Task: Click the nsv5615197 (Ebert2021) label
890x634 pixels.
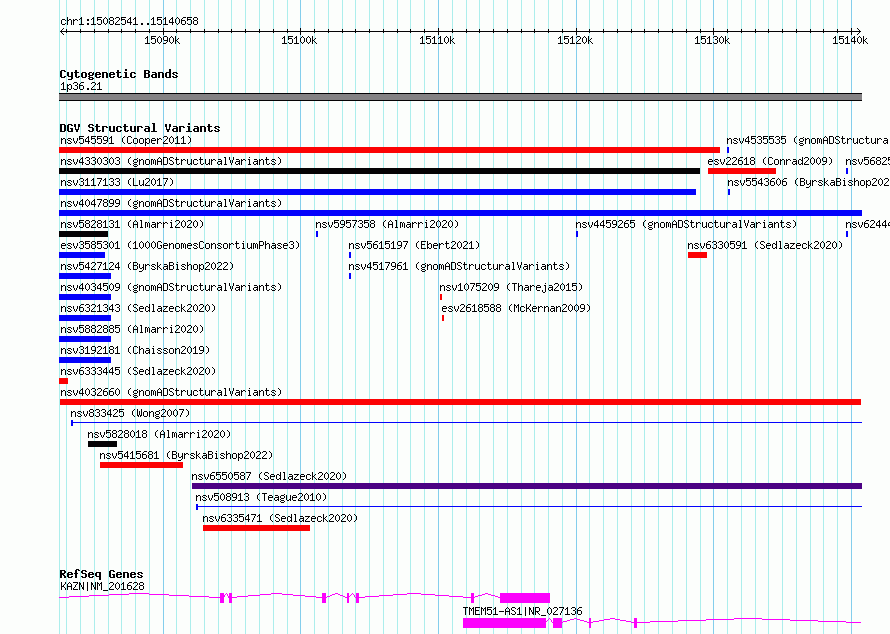Action: (x=414, y=245)
